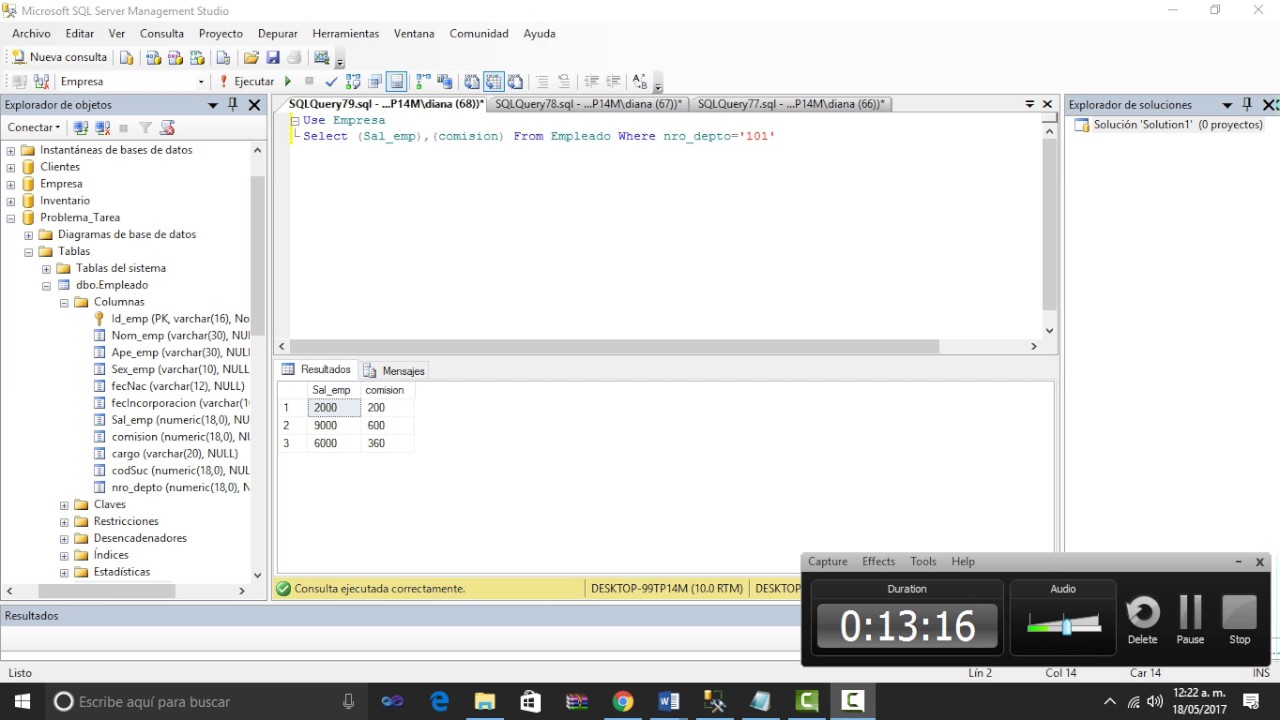Open the Consulta menu
1280x720 pixels.
point(162,33)
